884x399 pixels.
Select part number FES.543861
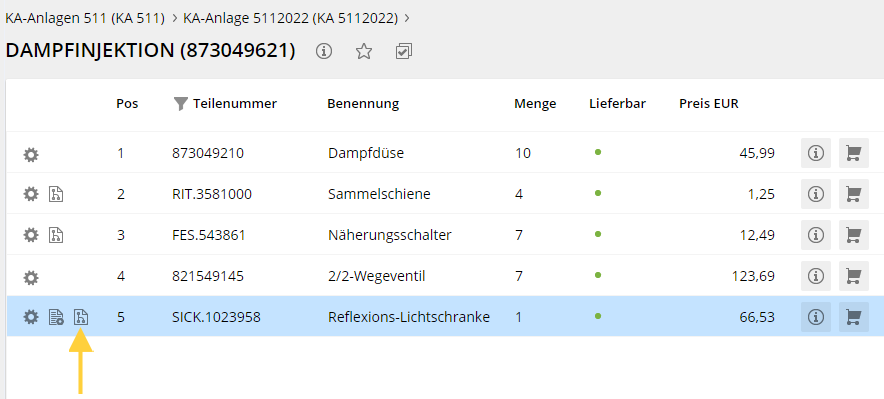209,235
